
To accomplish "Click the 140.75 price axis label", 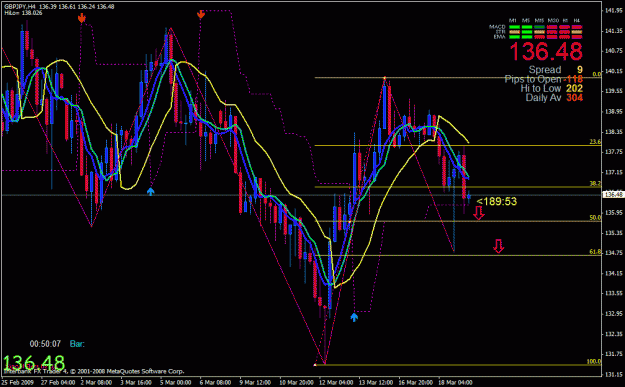I will tap(614, 51).
